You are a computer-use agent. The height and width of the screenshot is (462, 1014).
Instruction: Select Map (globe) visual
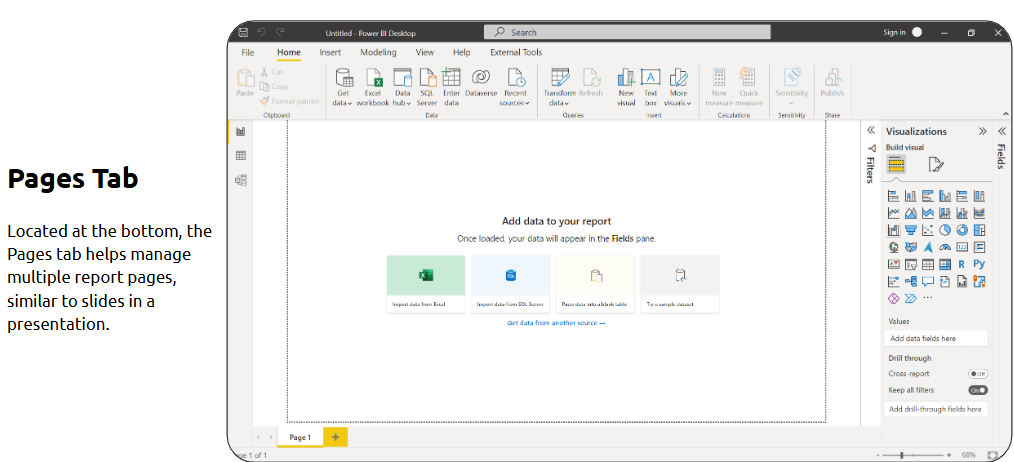(894, 247)
